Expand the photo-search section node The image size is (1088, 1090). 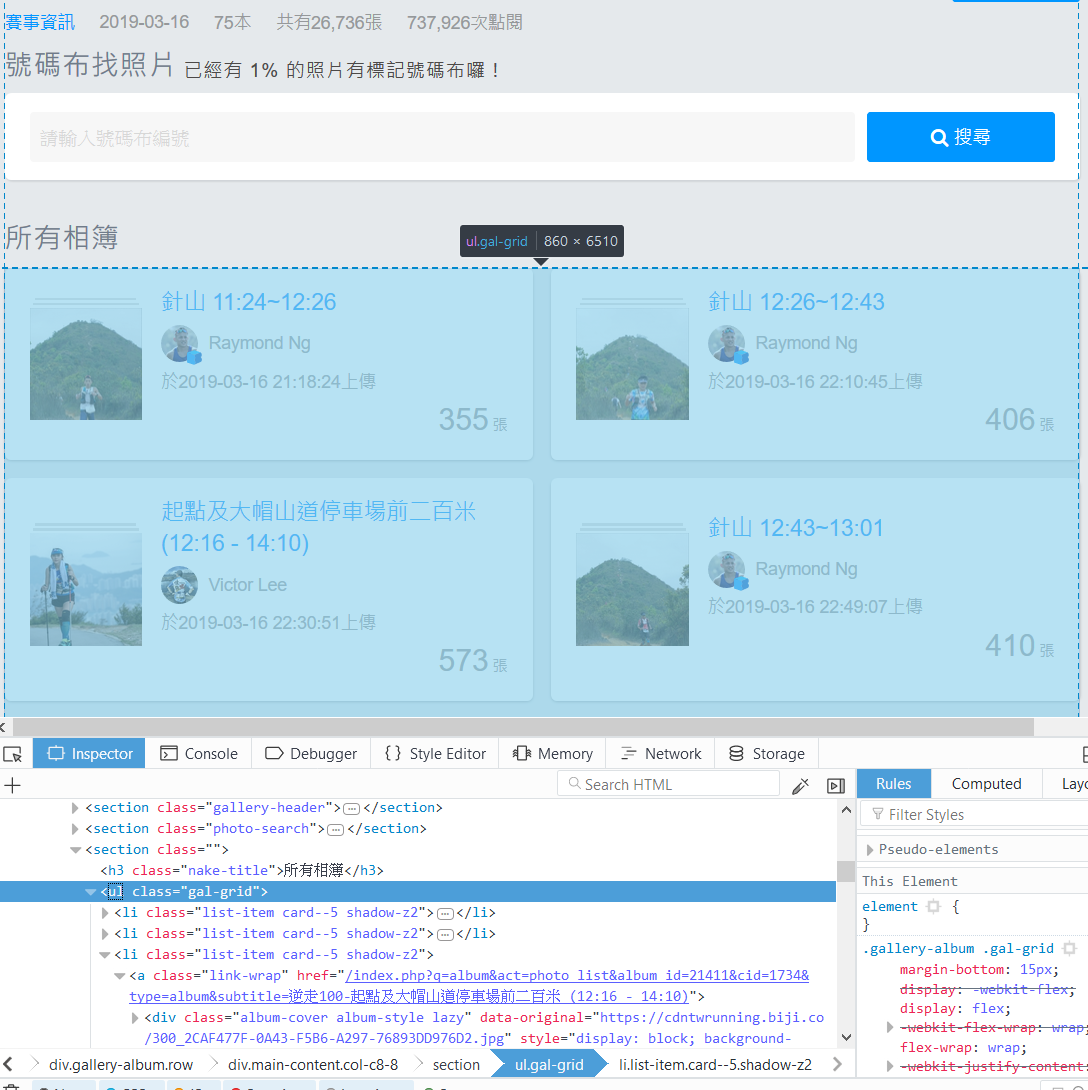pos(75,829)
